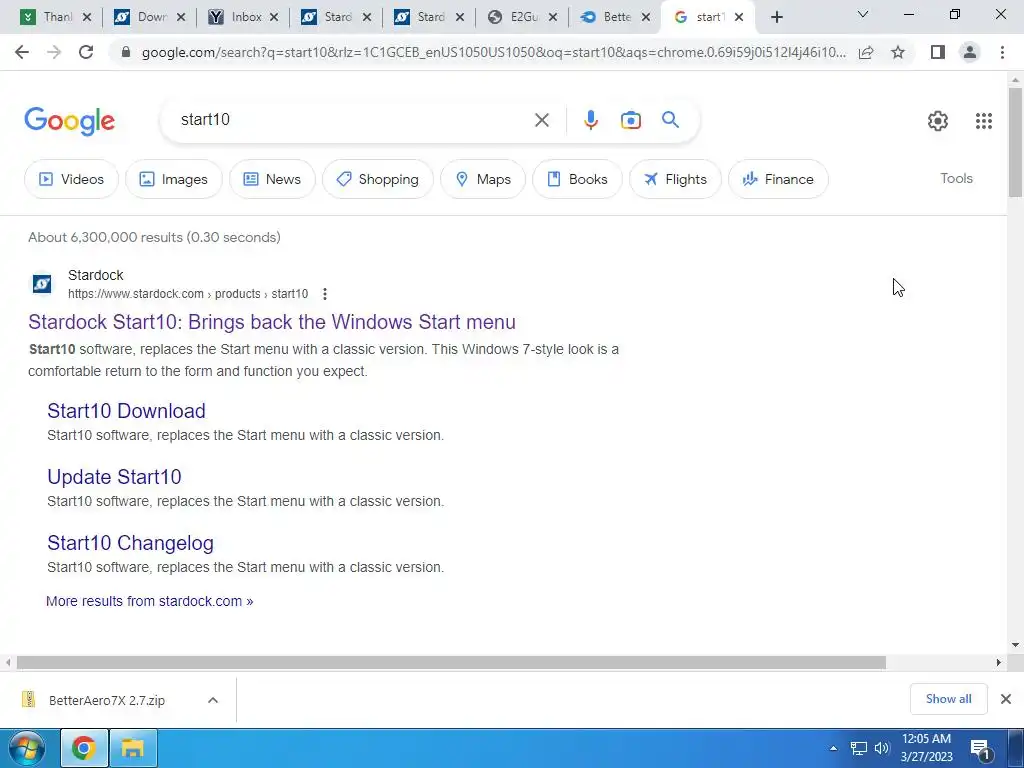Viewport: 1024px width, 768px height.
Task: Click the forward navigation arrow
Action: coord(54,52)
